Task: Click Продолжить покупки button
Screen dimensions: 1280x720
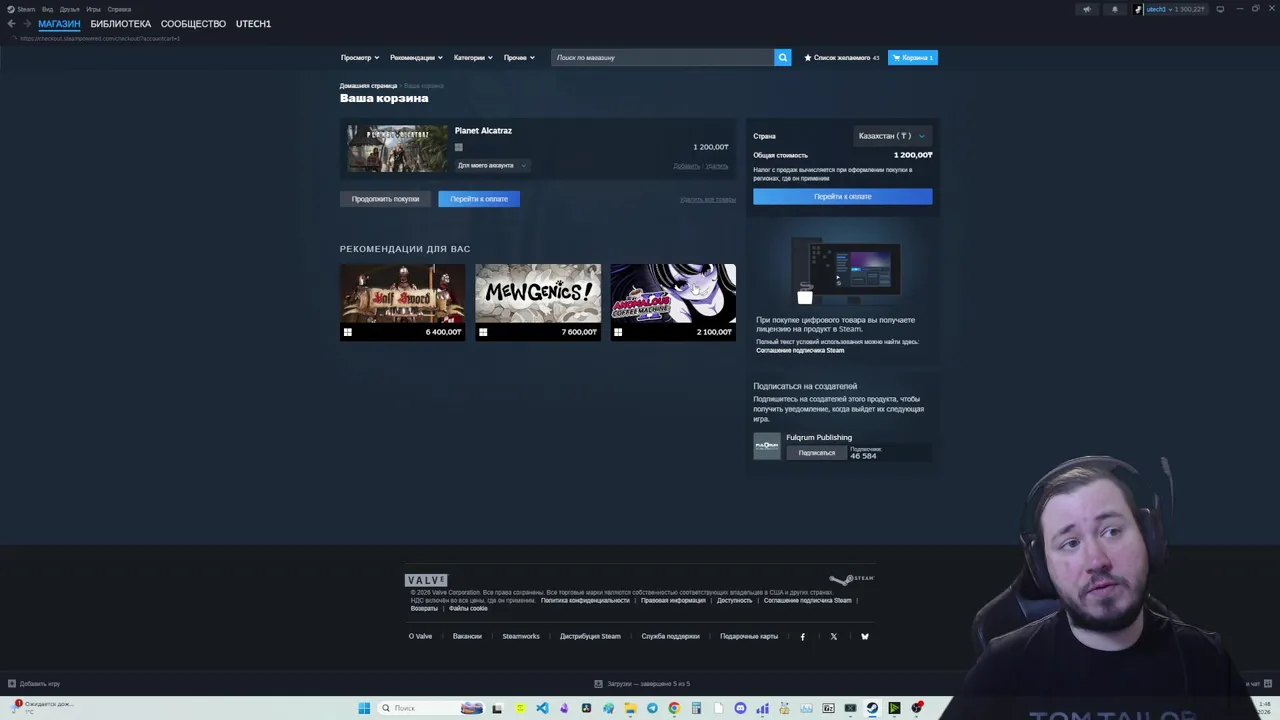Action: pyautogui.click(x=385, y=199)
